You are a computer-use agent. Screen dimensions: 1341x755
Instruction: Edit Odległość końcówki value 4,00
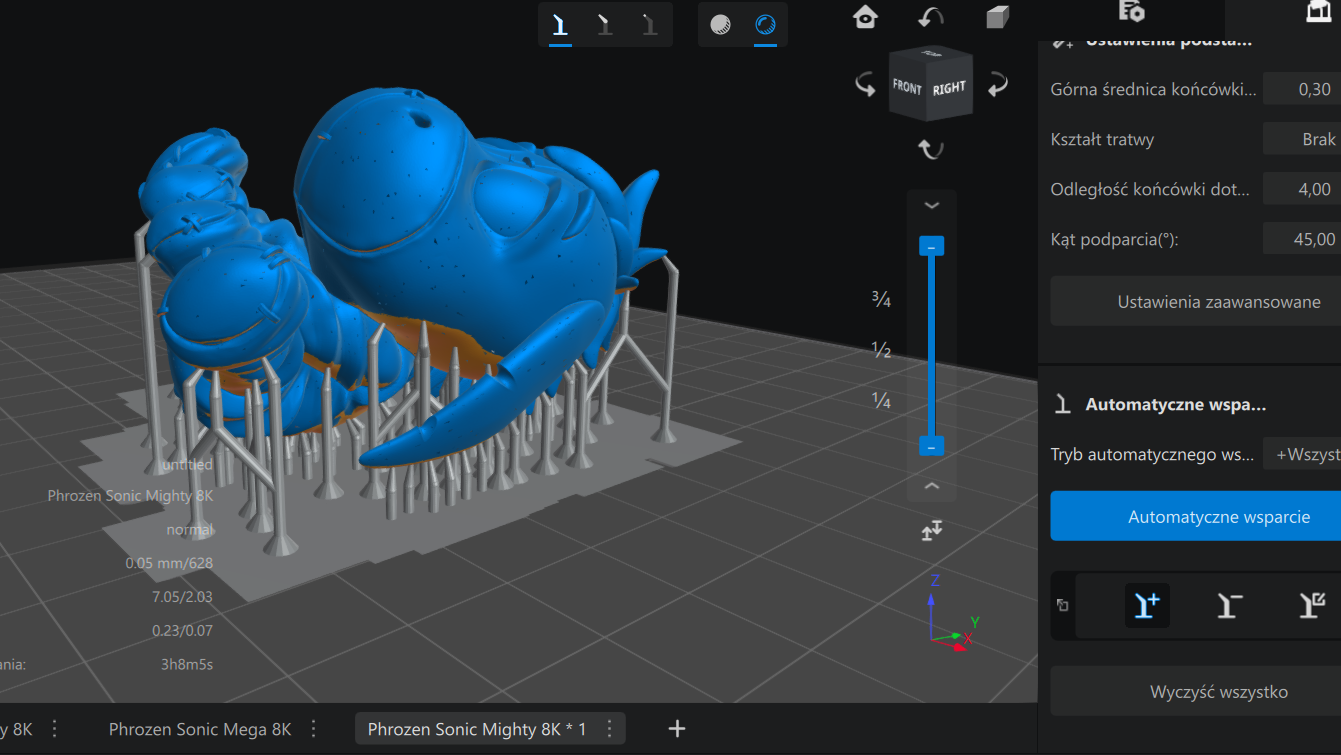1301,189
